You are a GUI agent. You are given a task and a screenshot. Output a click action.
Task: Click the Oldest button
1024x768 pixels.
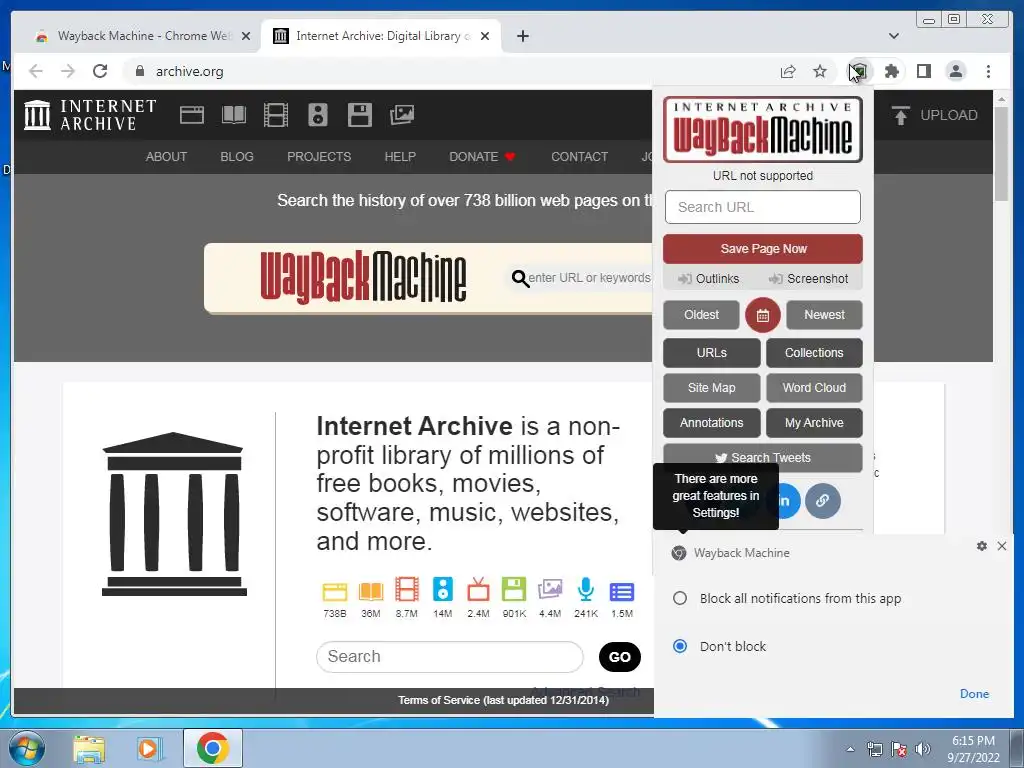(701, 315)
